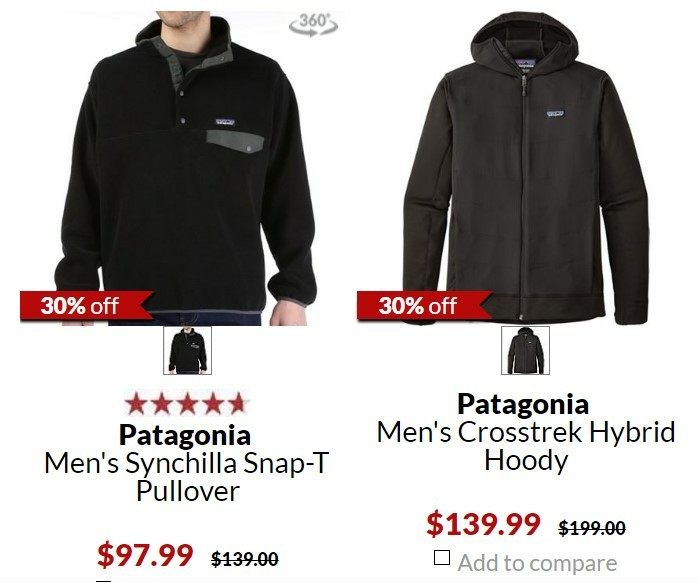
Task: Click the struck-through $199.00 original price
Action: pos(592,528)
